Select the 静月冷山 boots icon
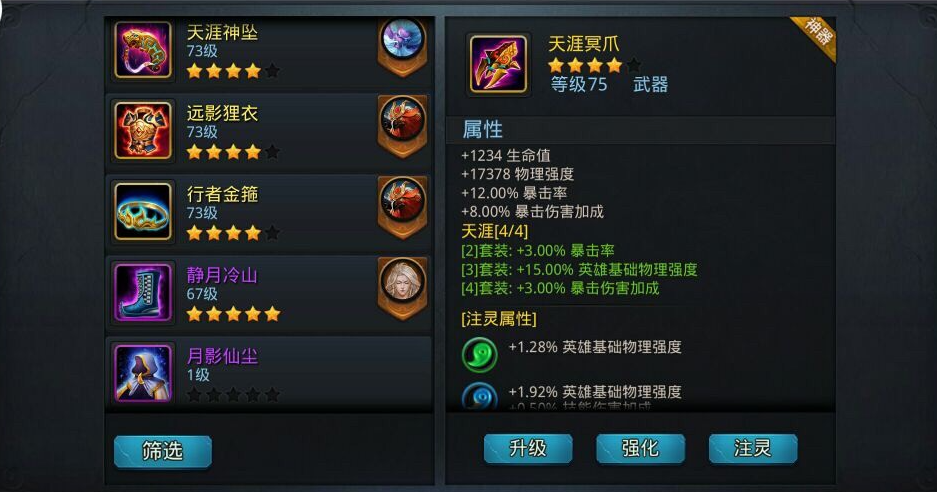The image size is (937, 492). tap(143, 292)
